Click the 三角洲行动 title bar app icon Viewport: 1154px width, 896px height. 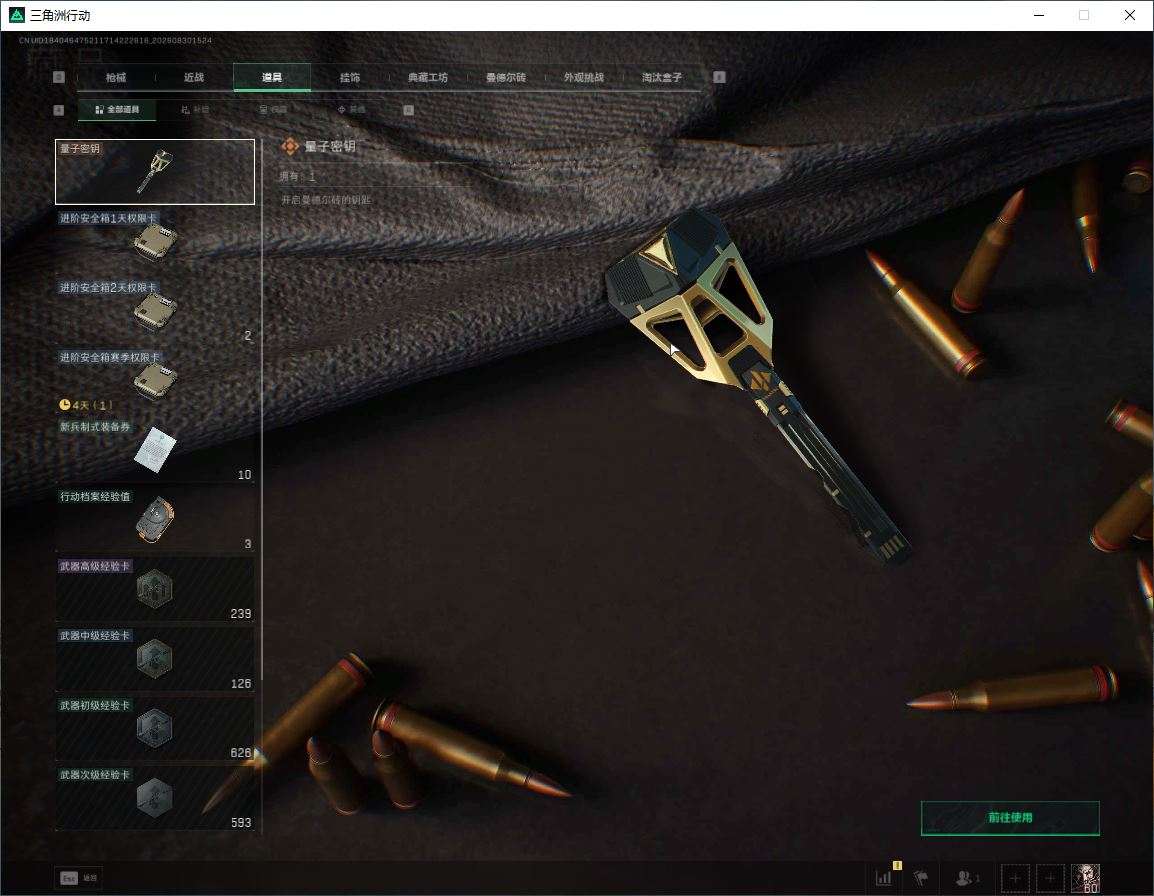coord(16,15)
